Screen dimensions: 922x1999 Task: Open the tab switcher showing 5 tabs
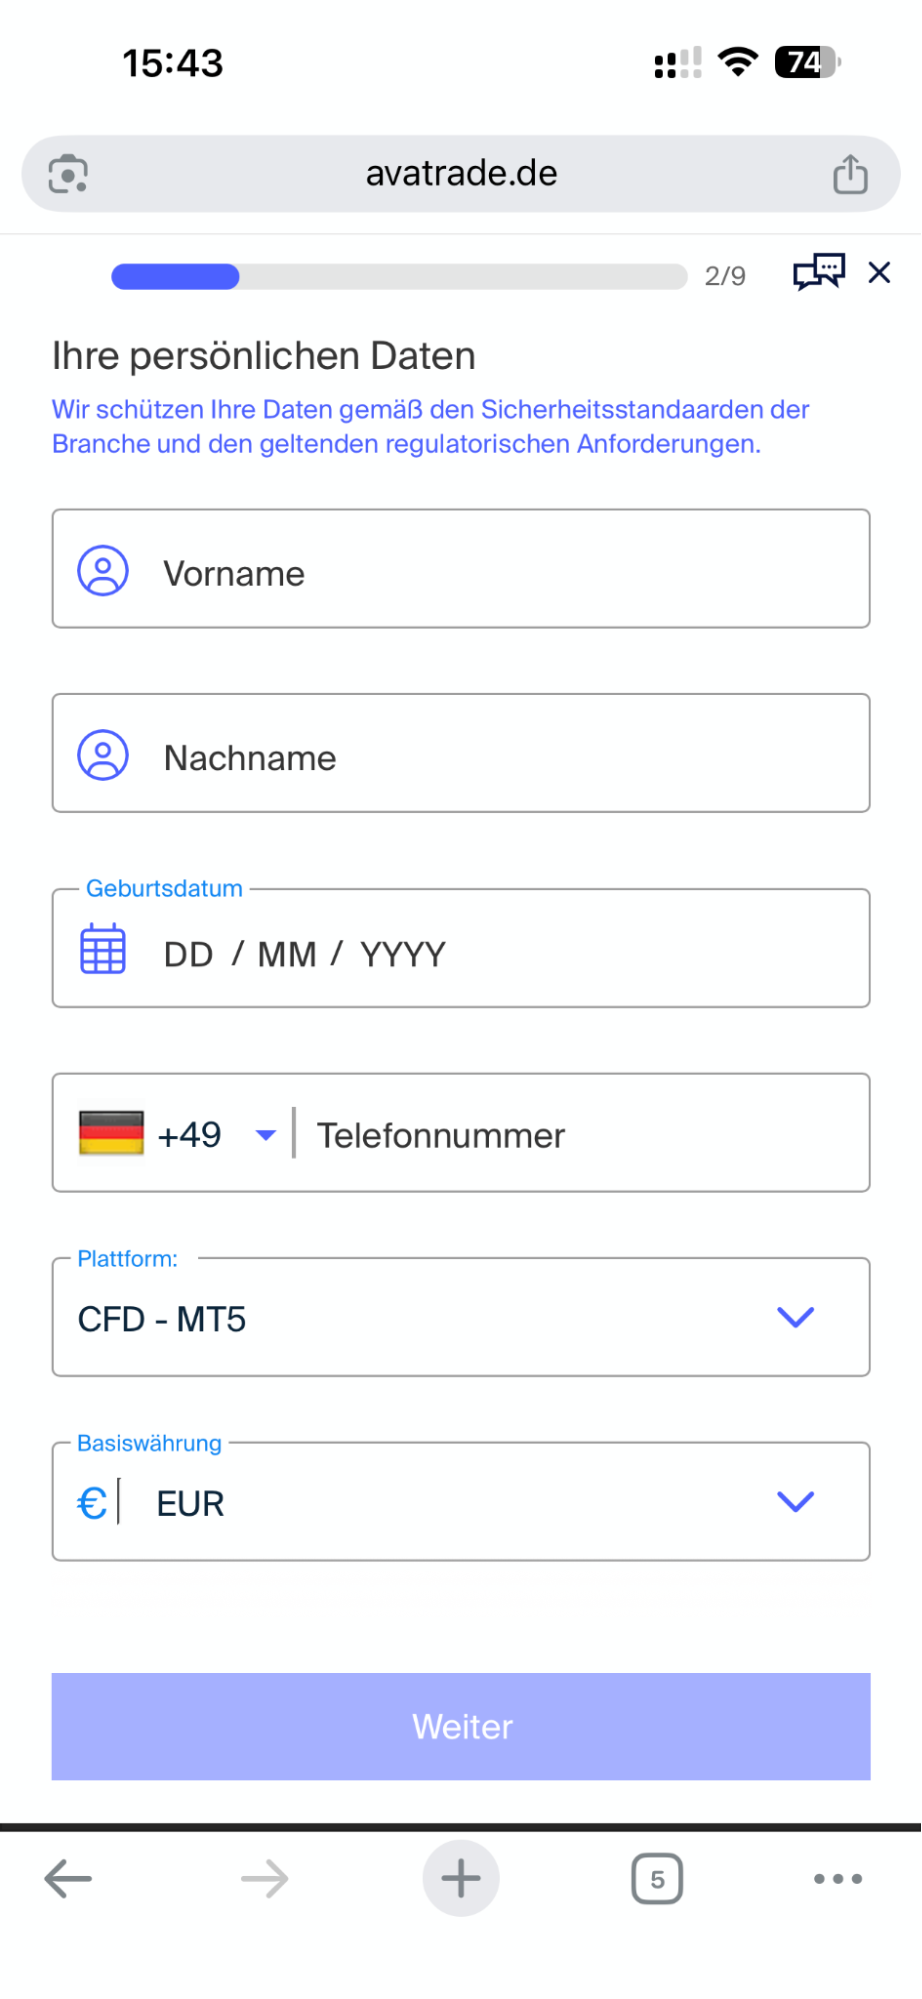coord(657,1879)
